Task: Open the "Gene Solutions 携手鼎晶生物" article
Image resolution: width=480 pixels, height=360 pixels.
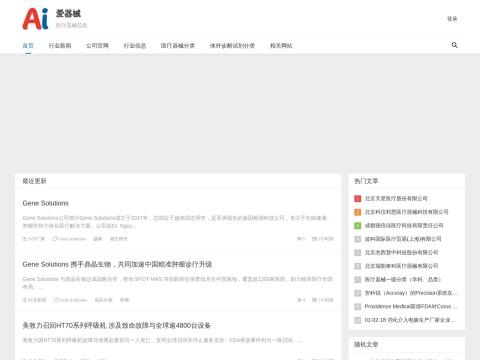Action: pos(117,264)
